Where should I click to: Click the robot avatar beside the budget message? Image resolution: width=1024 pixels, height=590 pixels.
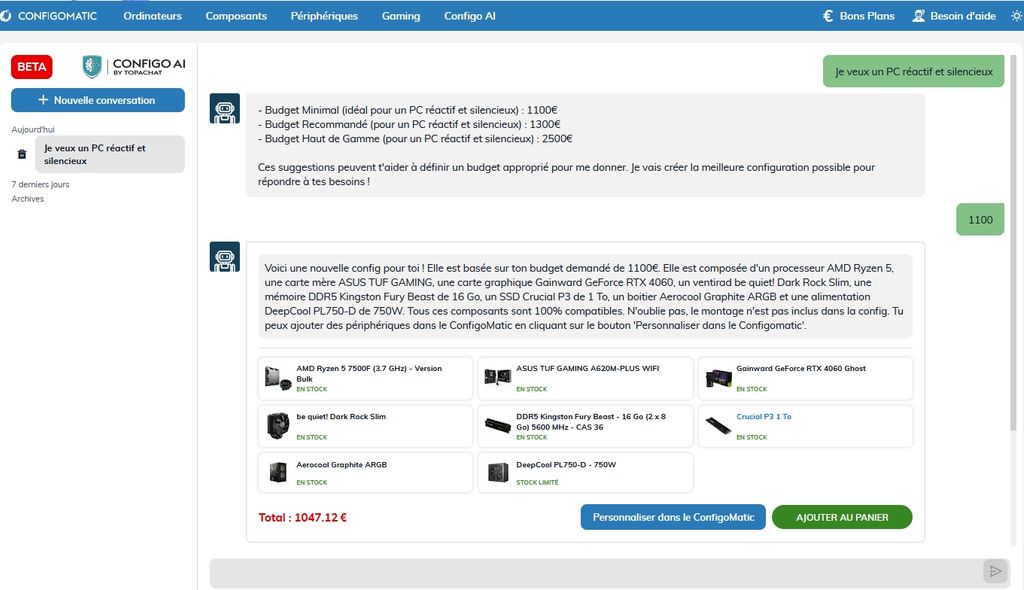[225, 108]
